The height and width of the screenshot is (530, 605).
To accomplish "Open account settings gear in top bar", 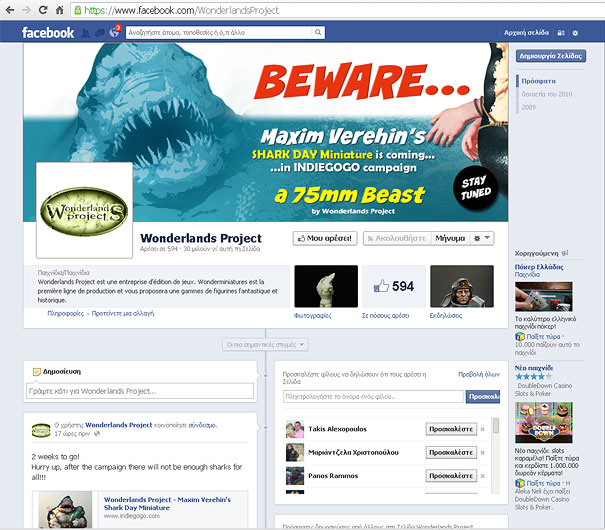I will pyautogui.click(x=575, y=33).
